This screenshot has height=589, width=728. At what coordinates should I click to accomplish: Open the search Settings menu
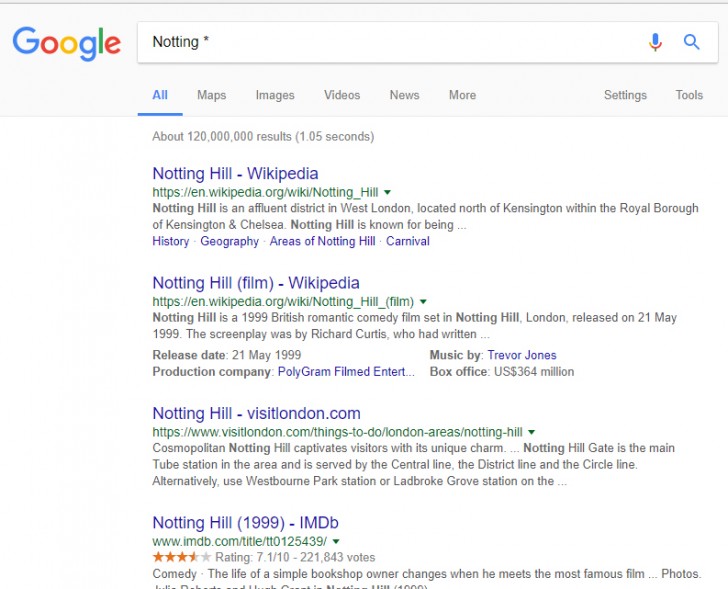[625, 95]
